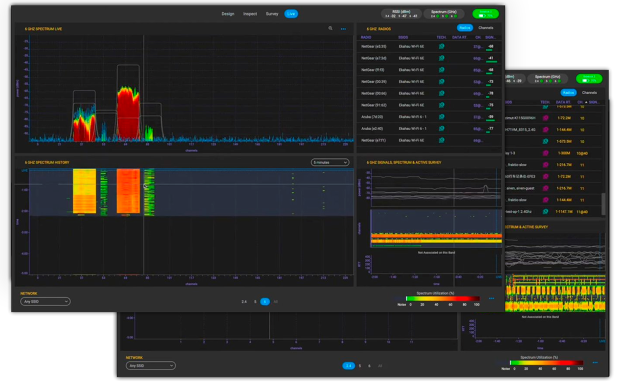The width and height of the screenshot is (620, 383).
Task: Click Wi-Fi tech icon for NetGear (e7:3d) row
Action: pos(442,58)
